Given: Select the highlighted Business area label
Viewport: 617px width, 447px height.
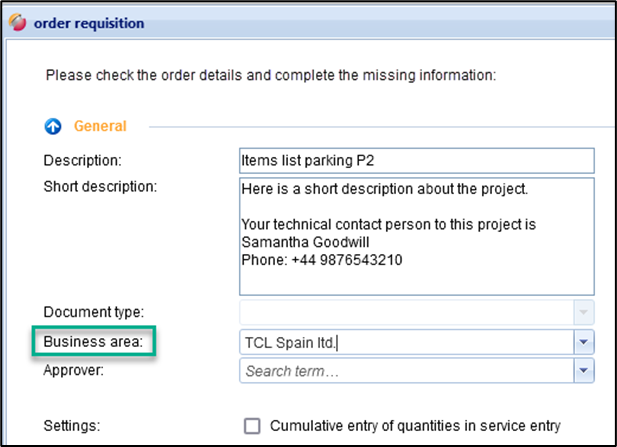Looking at the screenshot, I should pyautogui.click(x=93, y=342).
